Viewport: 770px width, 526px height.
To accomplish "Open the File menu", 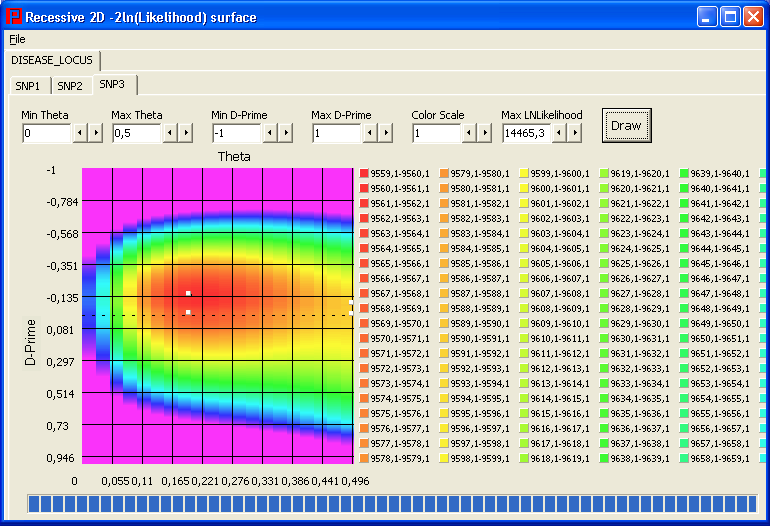I will (17, 39).
